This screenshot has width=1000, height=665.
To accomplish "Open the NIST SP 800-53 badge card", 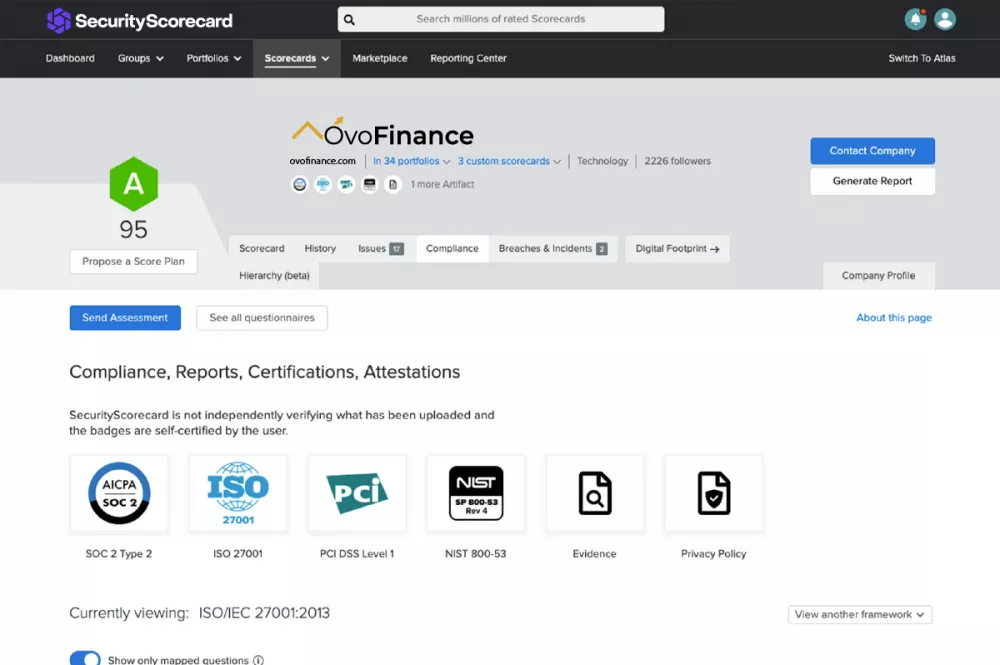I will (x=476, y=493).
